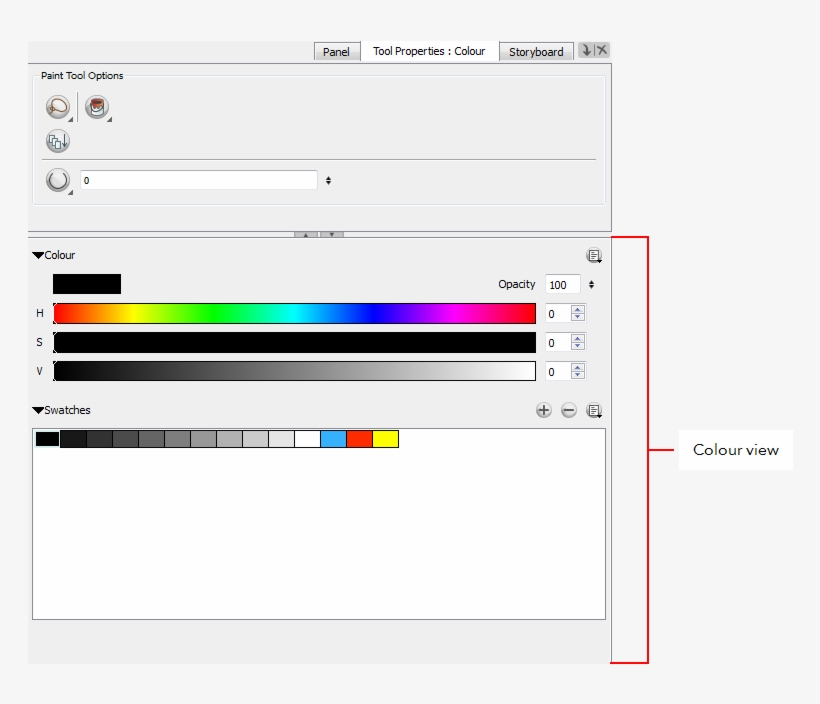The image size is (820, 704).
Task: Open the Swatches menu icon
Action: (595, 410)
